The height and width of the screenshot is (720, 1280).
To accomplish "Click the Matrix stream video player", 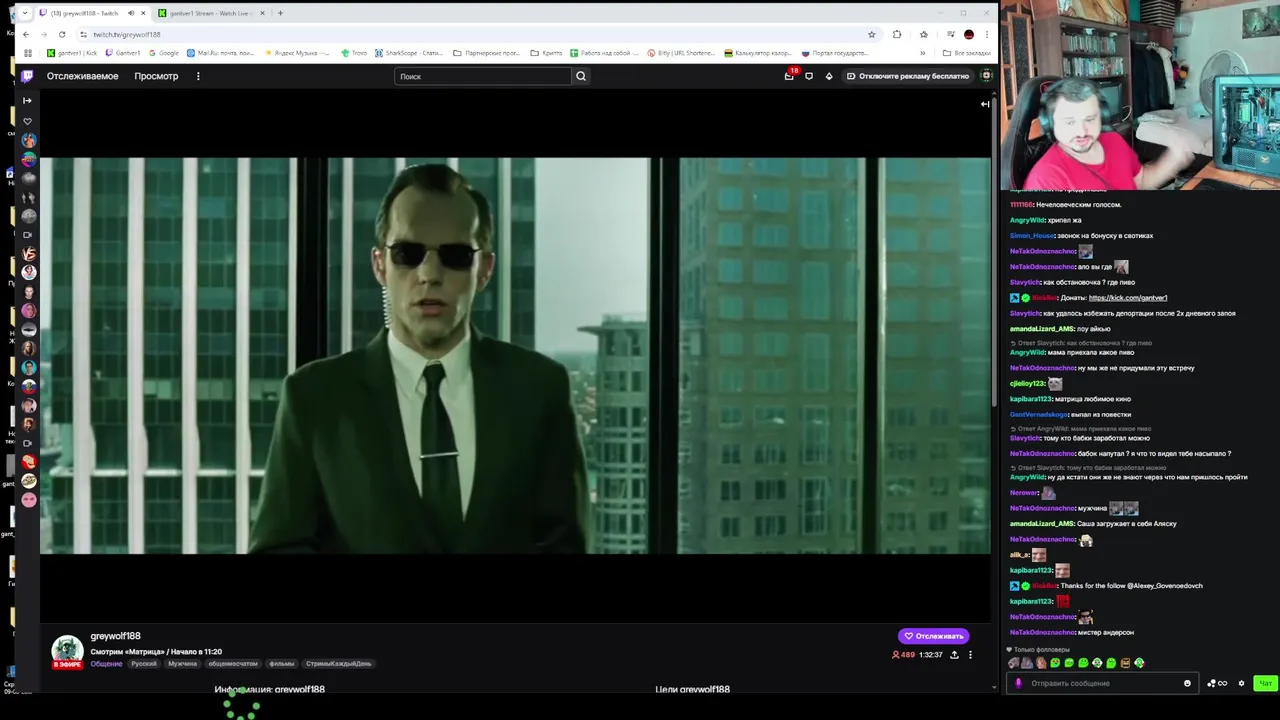I will (x=515, y=355).
